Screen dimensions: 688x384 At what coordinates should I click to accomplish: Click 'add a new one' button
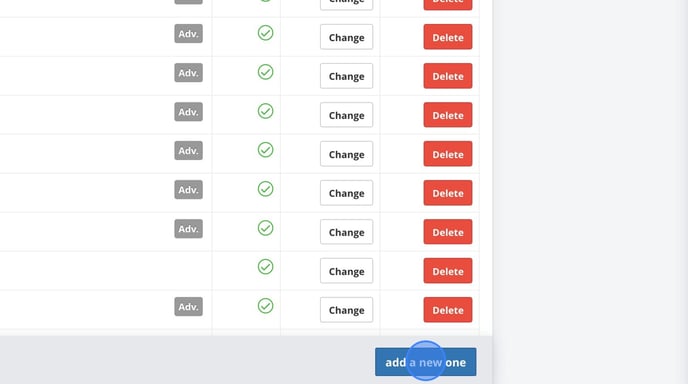(426, 362)
